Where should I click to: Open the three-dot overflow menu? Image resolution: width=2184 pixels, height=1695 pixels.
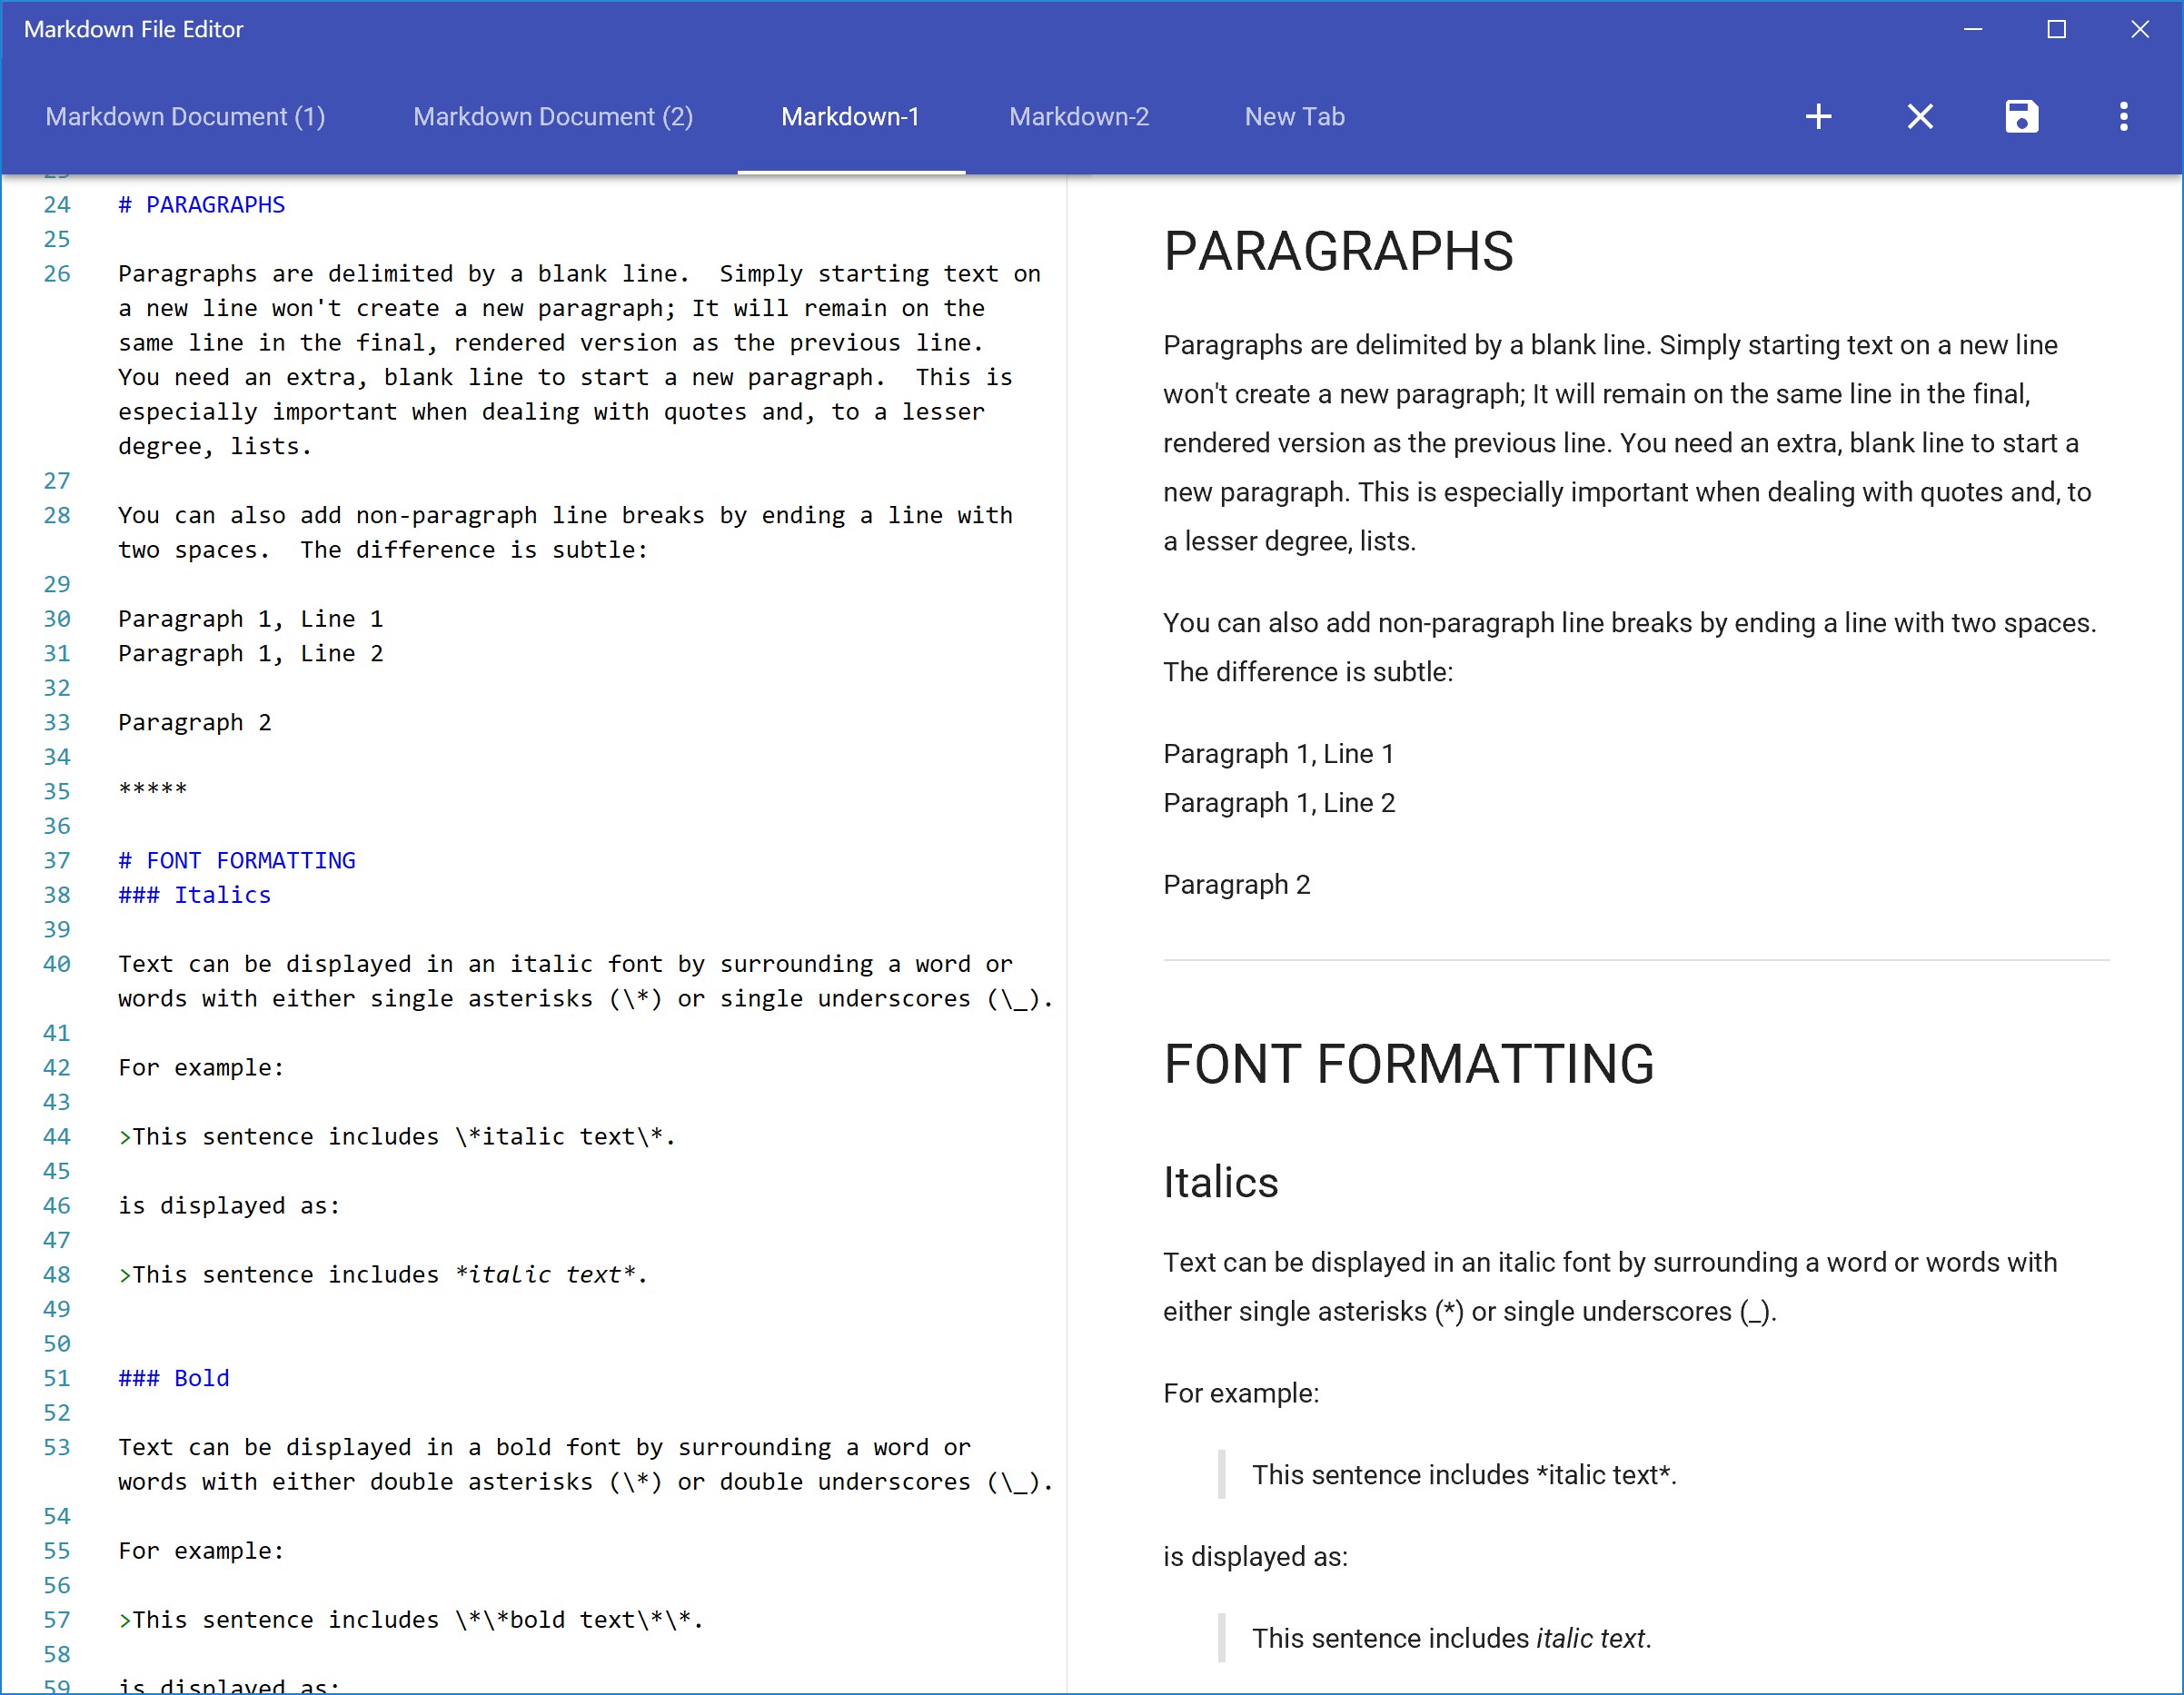point(2123,117)
